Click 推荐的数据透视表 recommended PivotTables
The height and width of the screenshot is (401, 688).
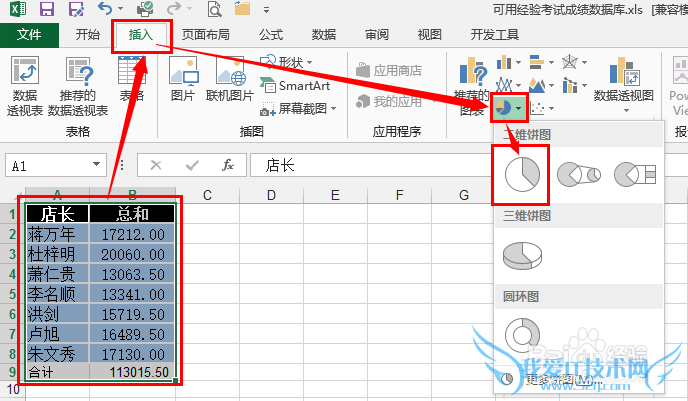[78, 86]
